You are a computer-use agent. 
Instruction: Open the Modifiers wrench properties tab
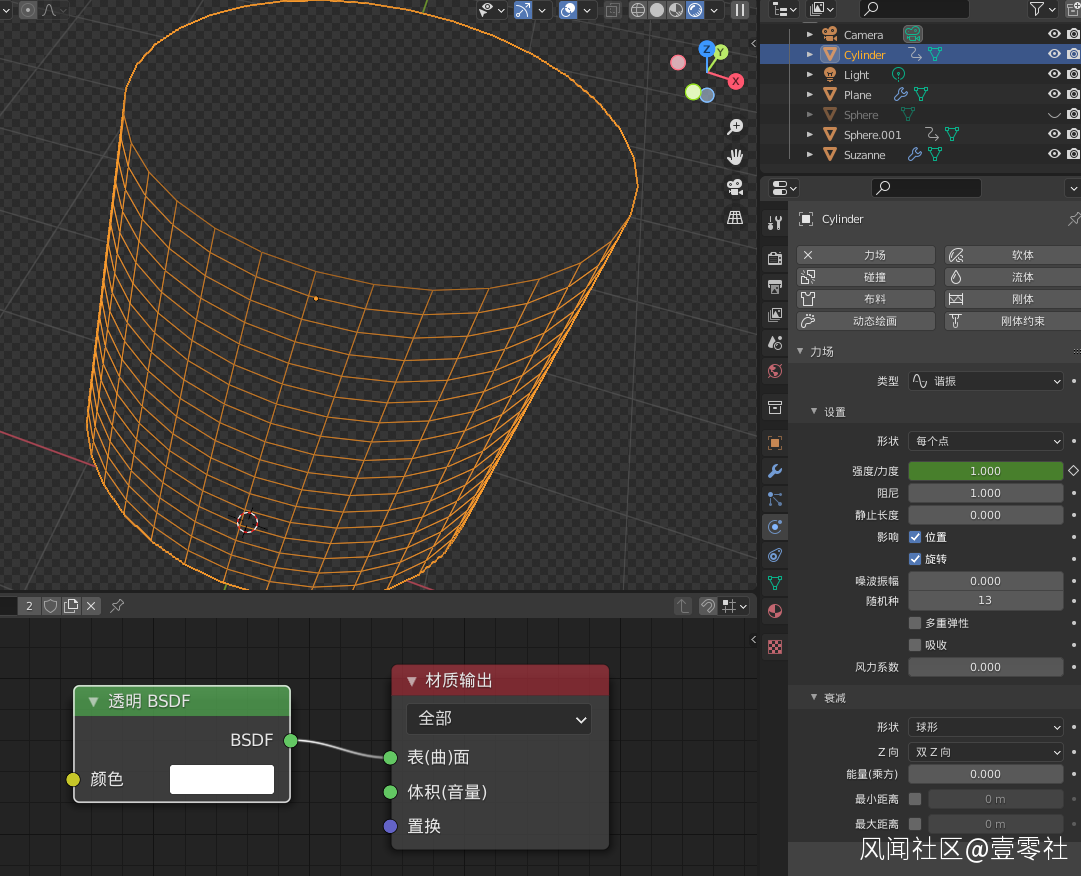pos(775,471)
